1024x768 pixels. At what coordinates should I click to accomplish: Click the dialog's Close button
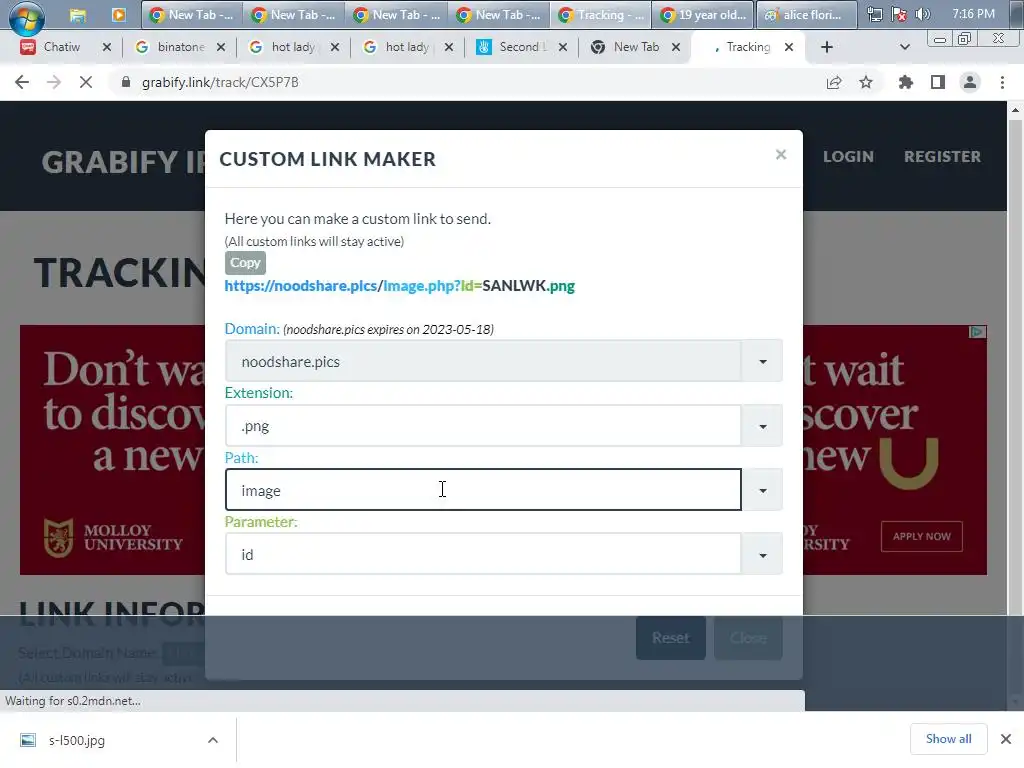(748, 637)
